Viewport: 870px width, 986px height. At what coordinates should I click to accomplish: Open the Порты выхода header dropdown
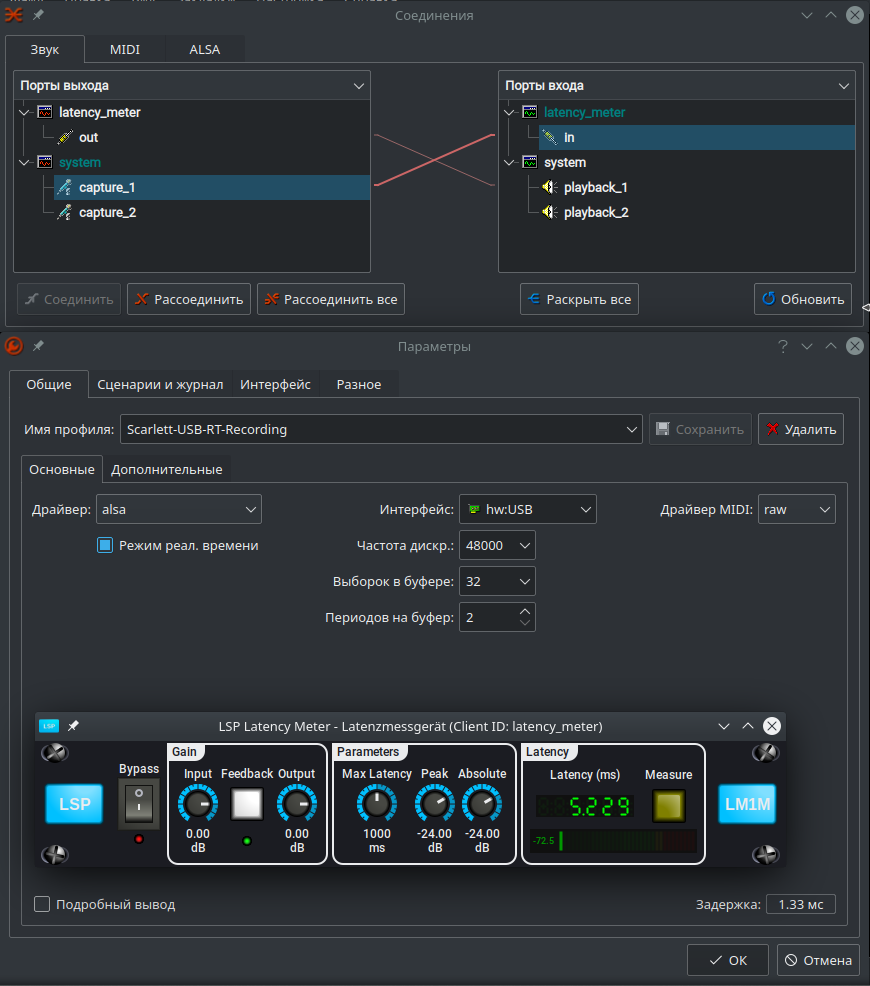pos(359,86)
